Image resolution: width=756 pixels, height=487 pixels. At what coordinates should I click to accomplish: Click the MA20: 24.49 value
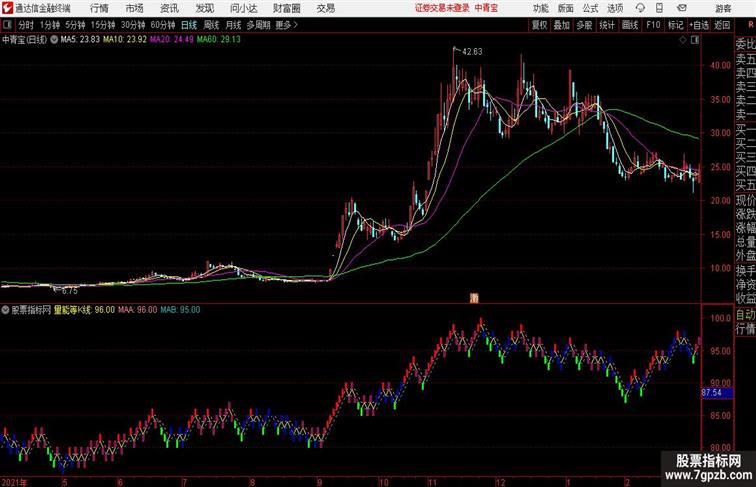pyautogui.click(x=172, y=40)
